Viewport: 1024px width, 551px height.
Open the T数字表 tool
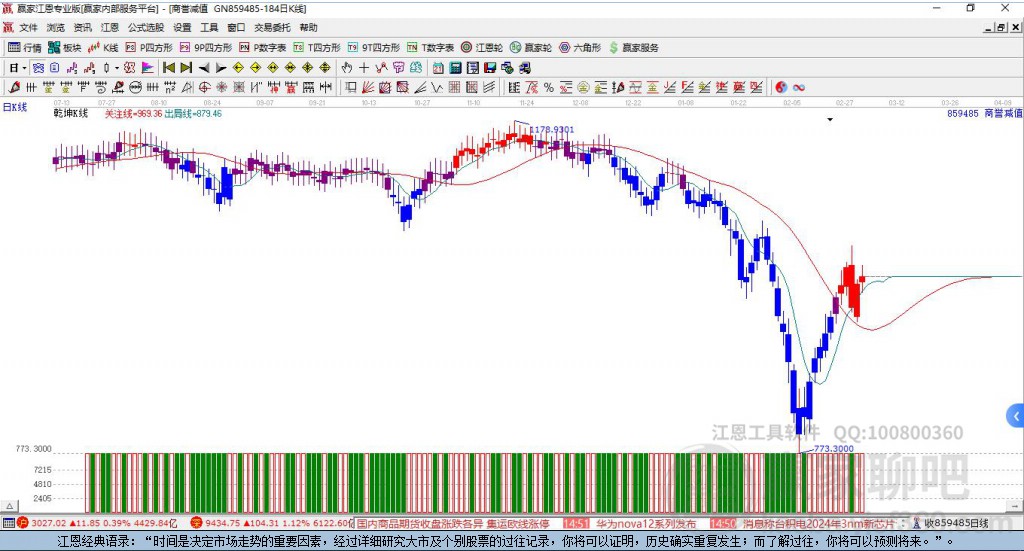coord(430,48)
